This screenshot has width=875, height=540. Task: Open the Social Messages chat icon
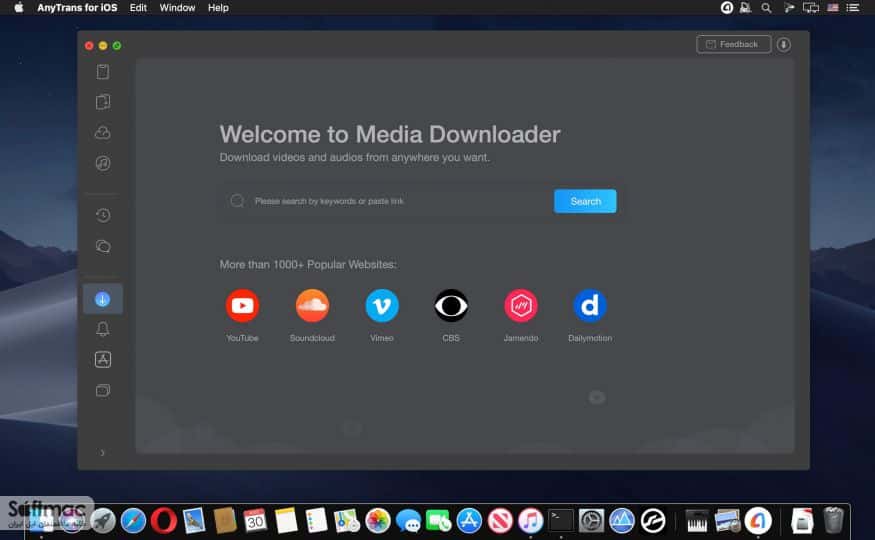pos(103,246)
